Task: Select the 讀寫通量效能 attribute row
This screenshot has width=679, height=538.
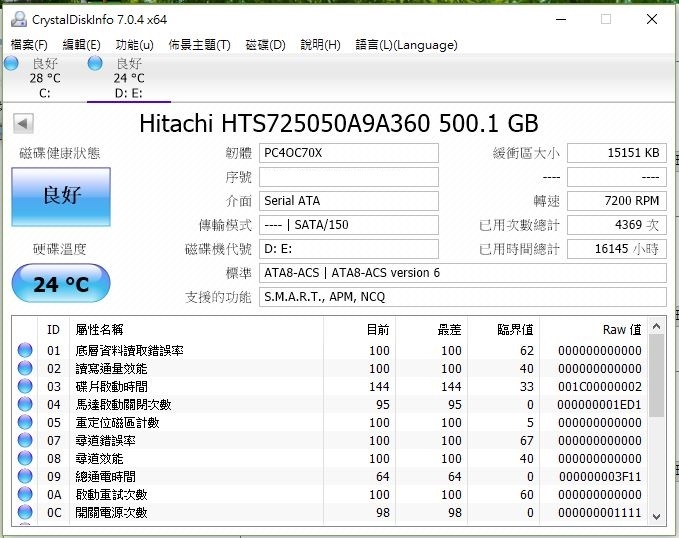Action: coord(330,368)
